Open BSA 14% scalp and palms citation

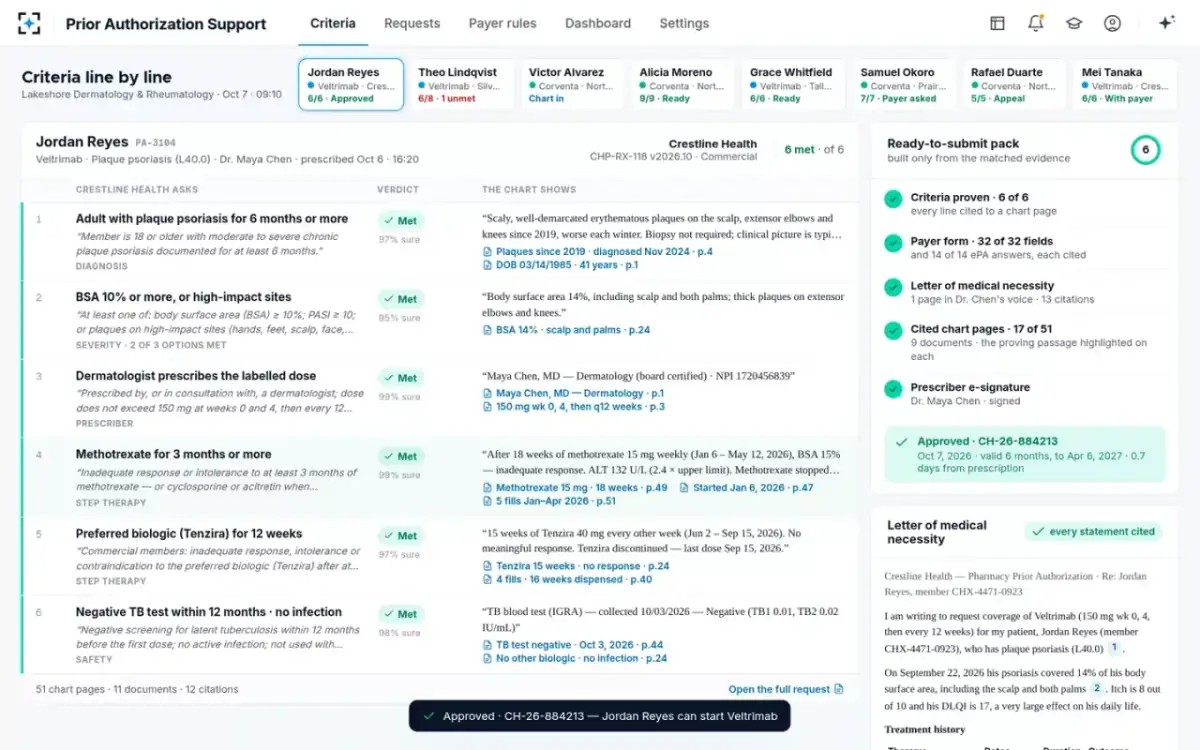[566, 330]
